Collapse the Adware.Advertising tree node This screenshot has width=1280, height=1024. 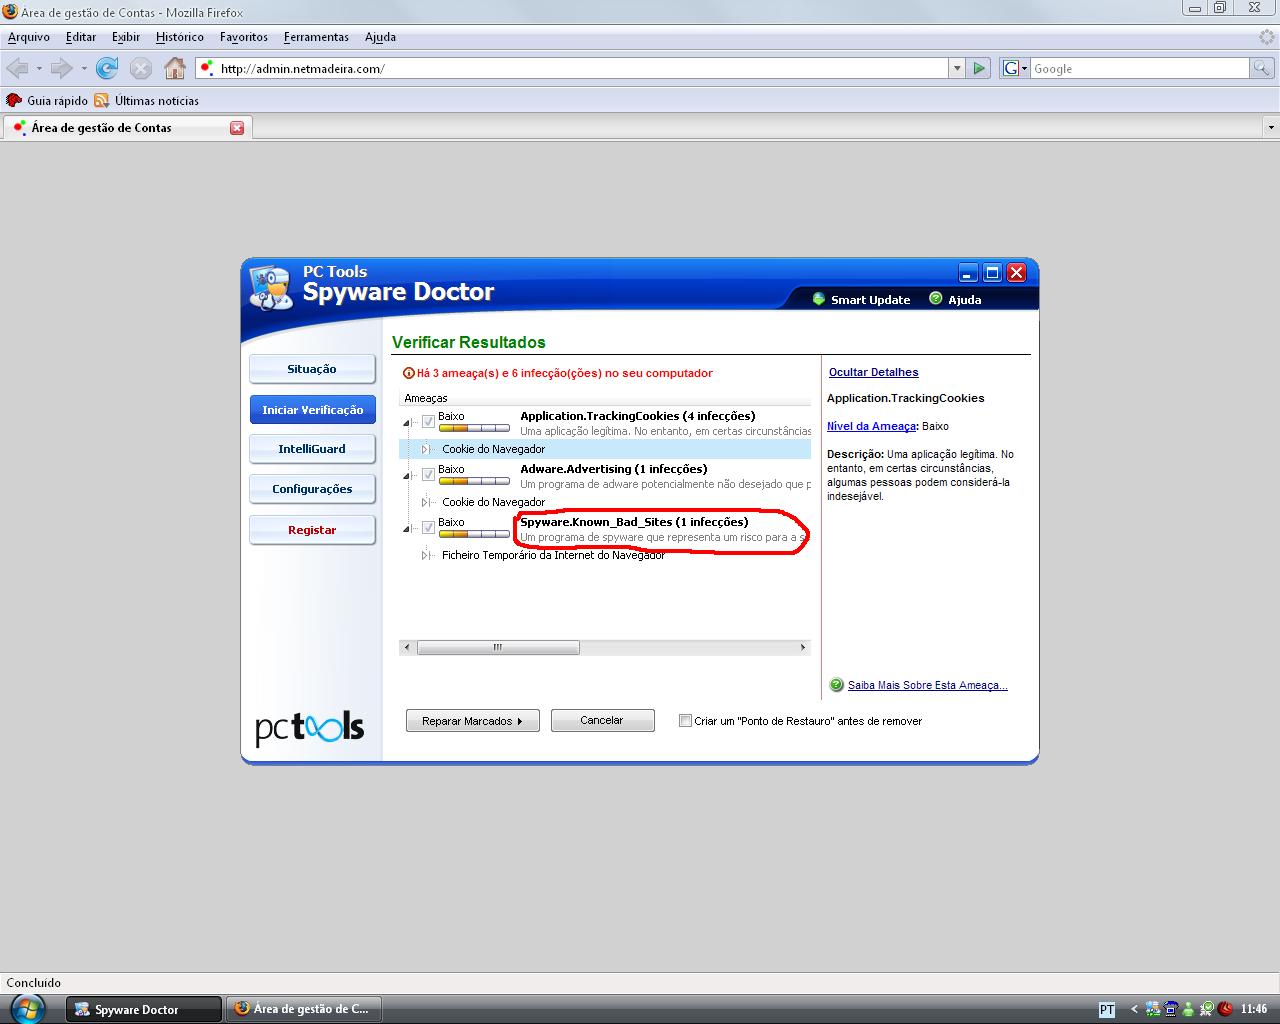coord(407,476)
